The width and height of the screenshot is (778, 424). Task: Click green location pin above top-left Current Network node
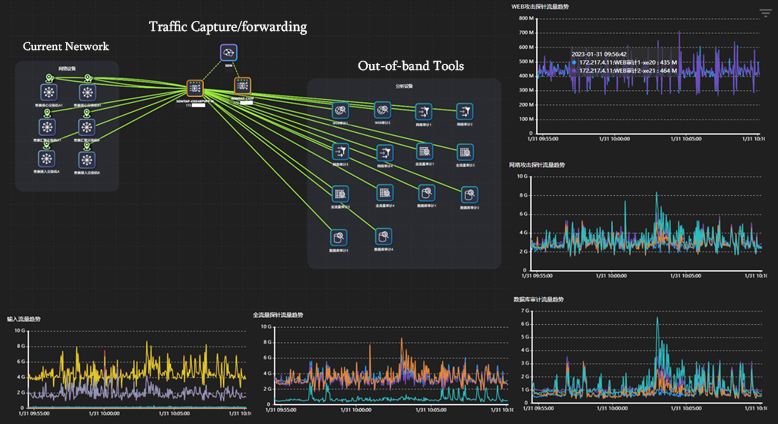[x=47, y=77]
